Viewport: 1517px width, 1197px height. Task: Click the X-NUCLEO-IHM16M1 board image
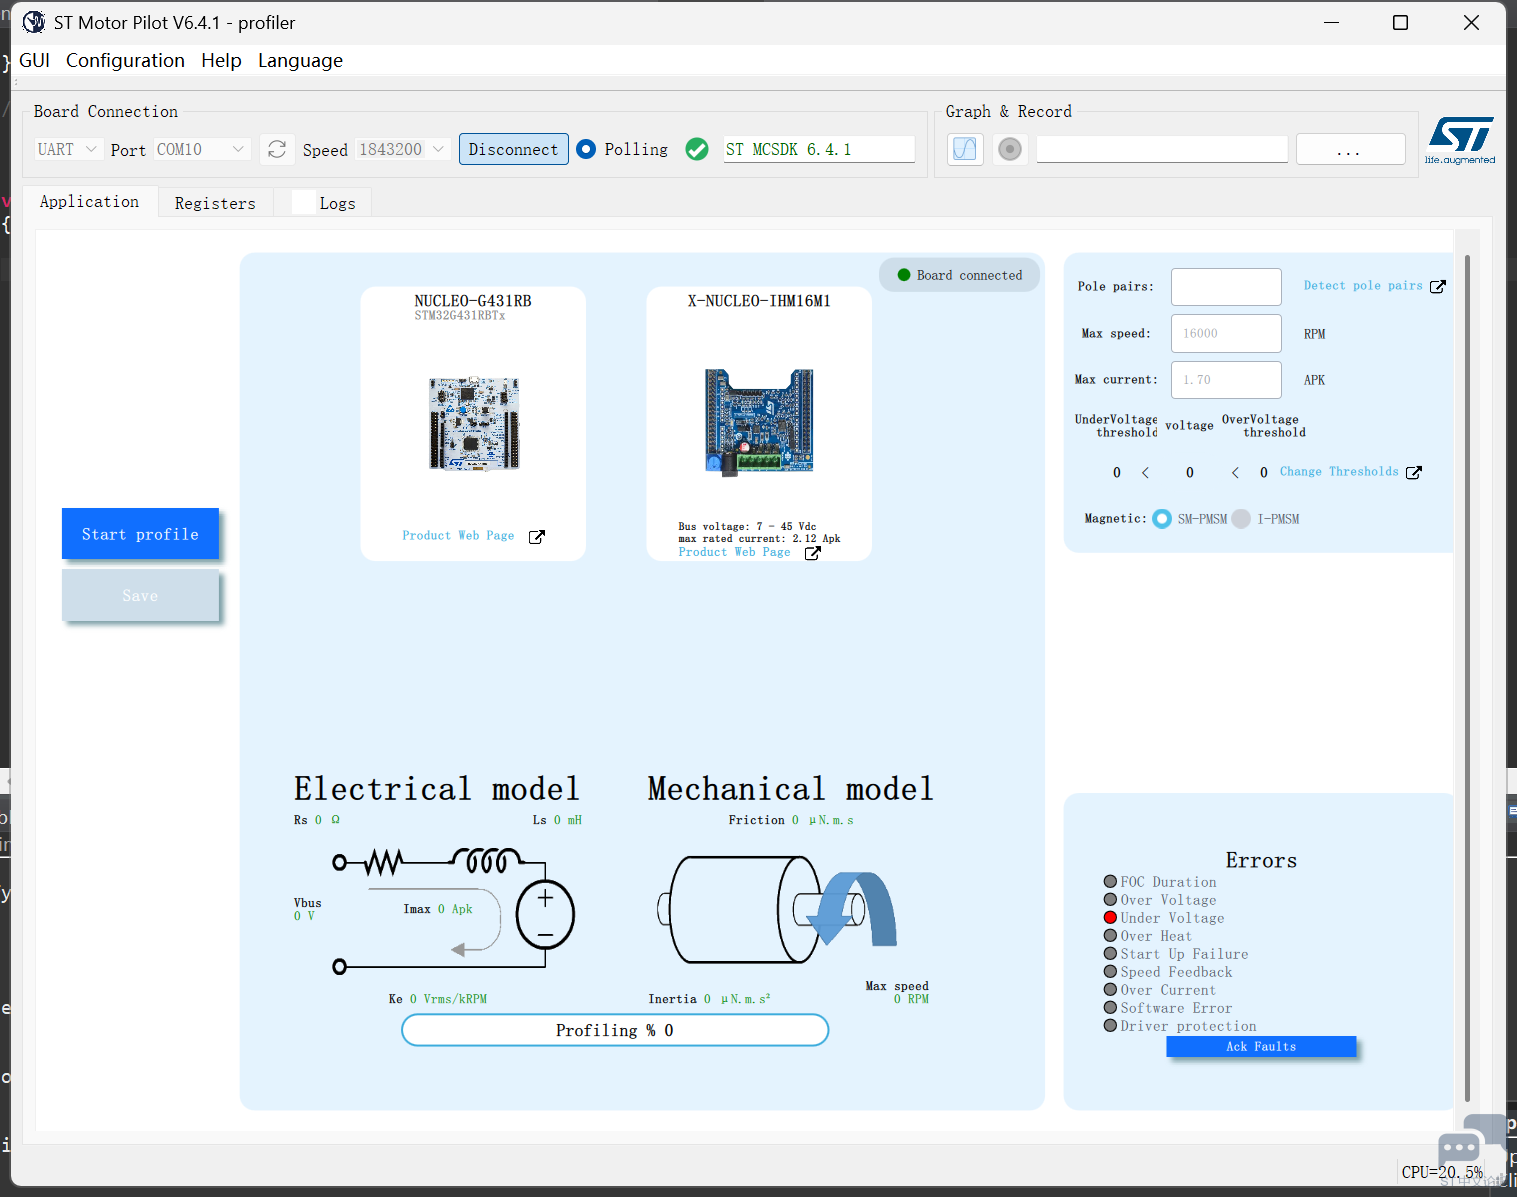[x=758, y=421]
